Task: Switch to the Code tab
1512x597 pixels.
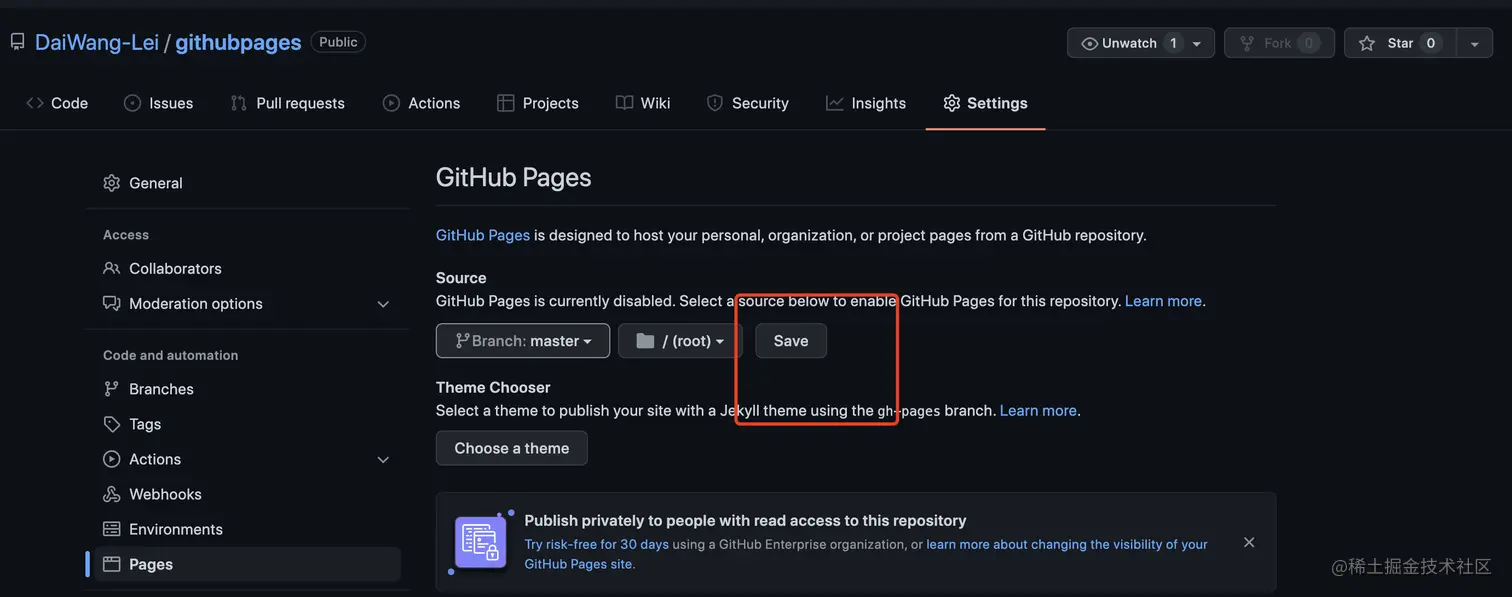Action: point(57,103)
